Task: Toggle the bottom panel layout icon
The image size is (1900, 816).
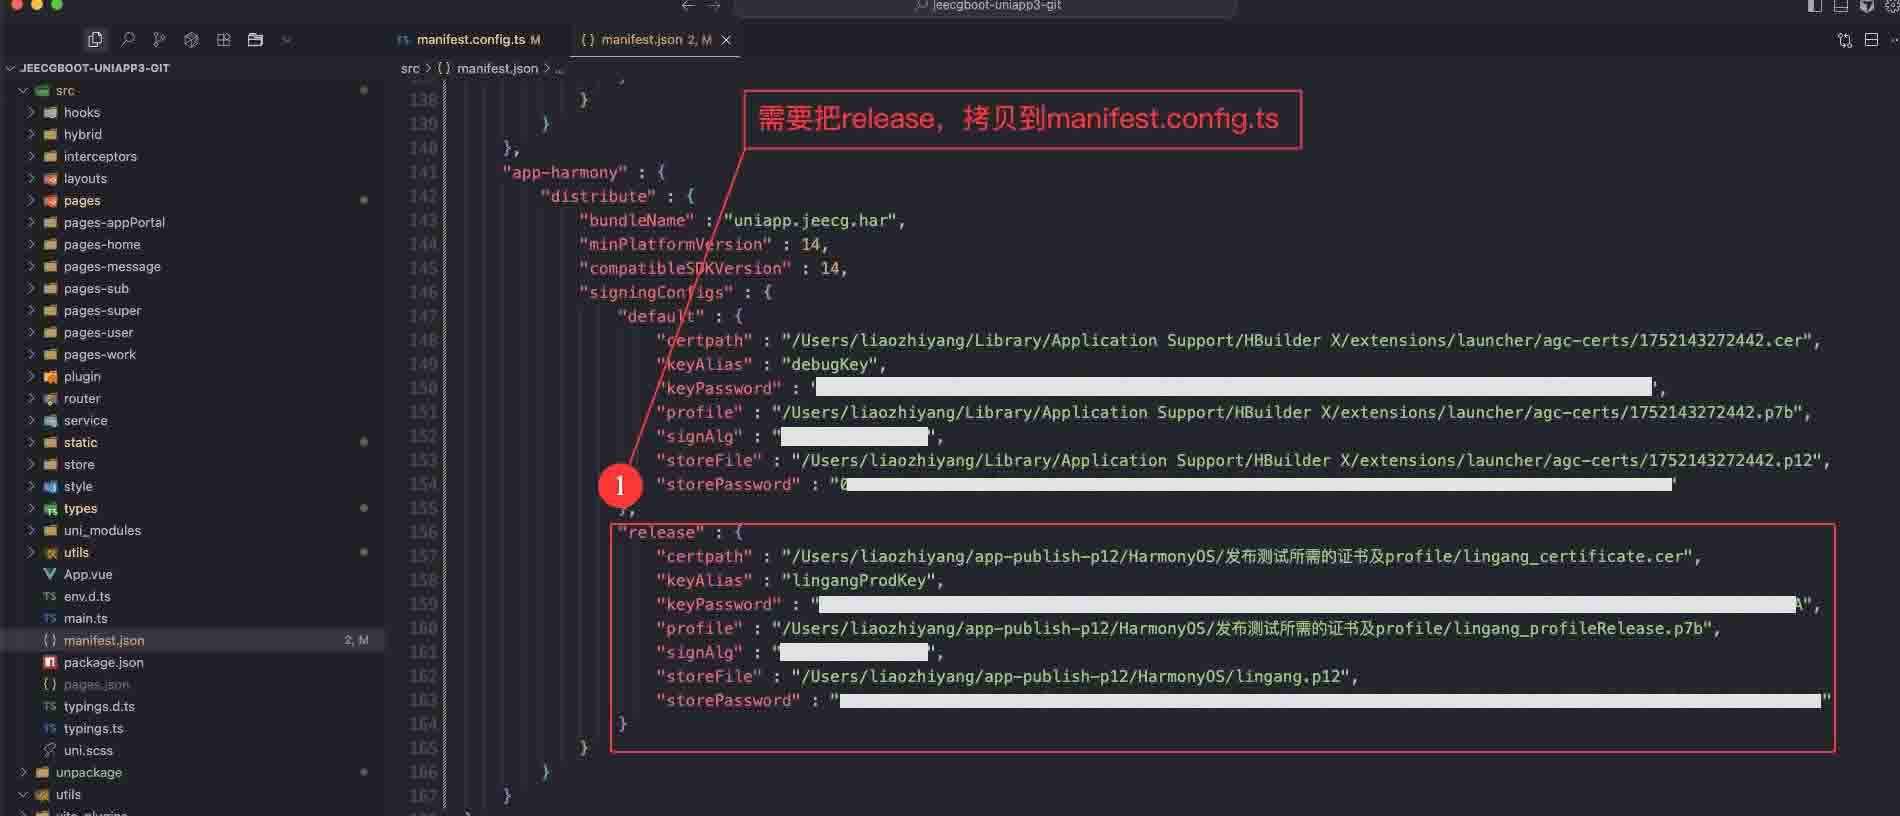Action: point(1841,6)
